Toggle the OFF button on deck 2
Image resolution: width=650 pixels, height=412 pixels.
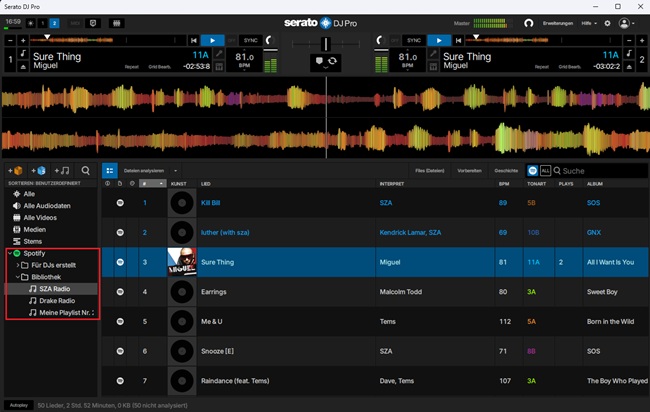(x=395, y=40)
